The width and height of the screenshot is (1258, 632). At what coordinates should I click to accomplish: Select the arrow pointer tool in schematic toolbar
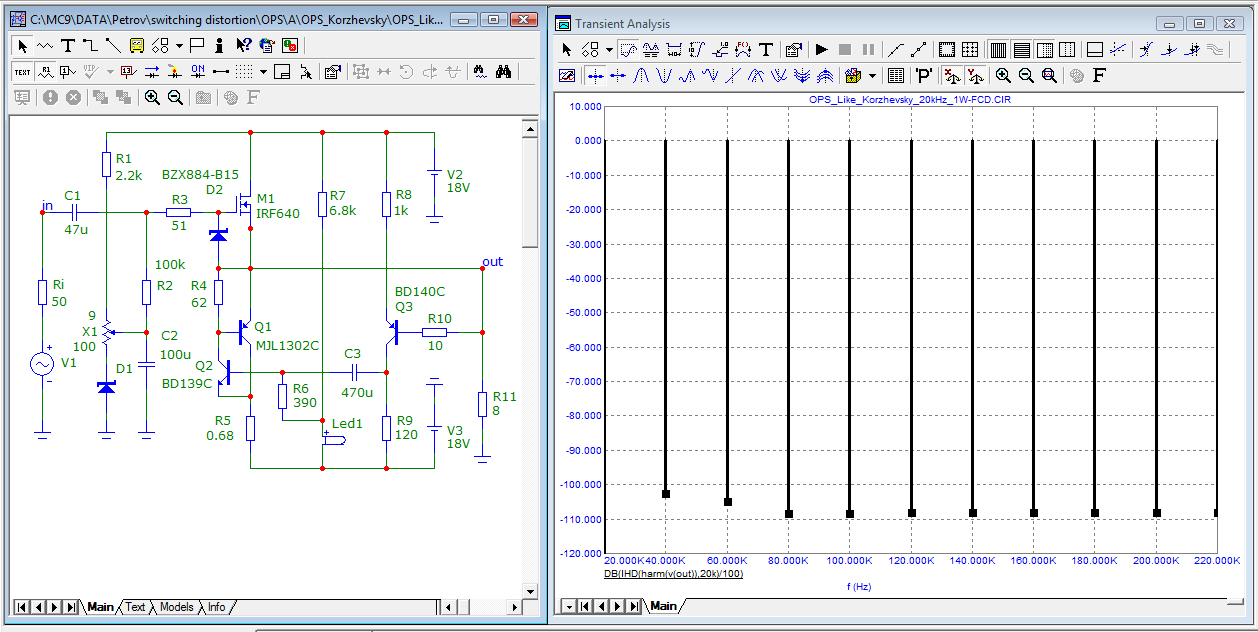[23, 46]
